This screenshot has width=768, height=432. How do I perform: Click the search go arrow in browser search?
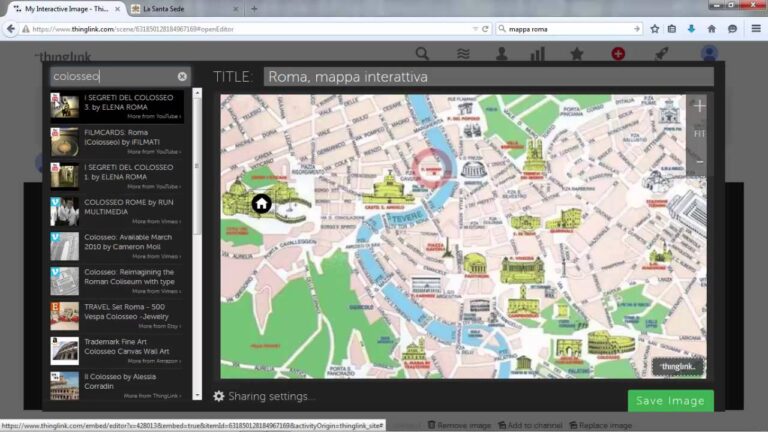point(636,29)
